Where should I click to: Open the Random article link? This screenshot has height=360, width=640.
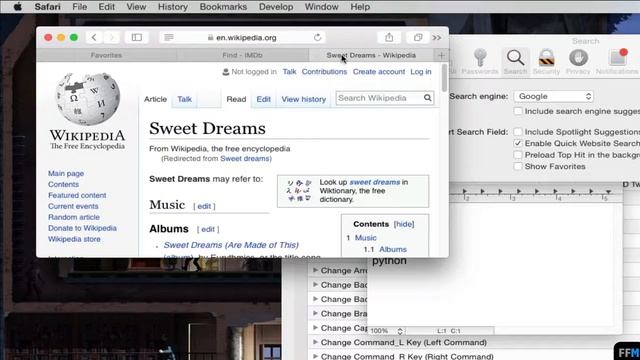[x=74, y=217]
